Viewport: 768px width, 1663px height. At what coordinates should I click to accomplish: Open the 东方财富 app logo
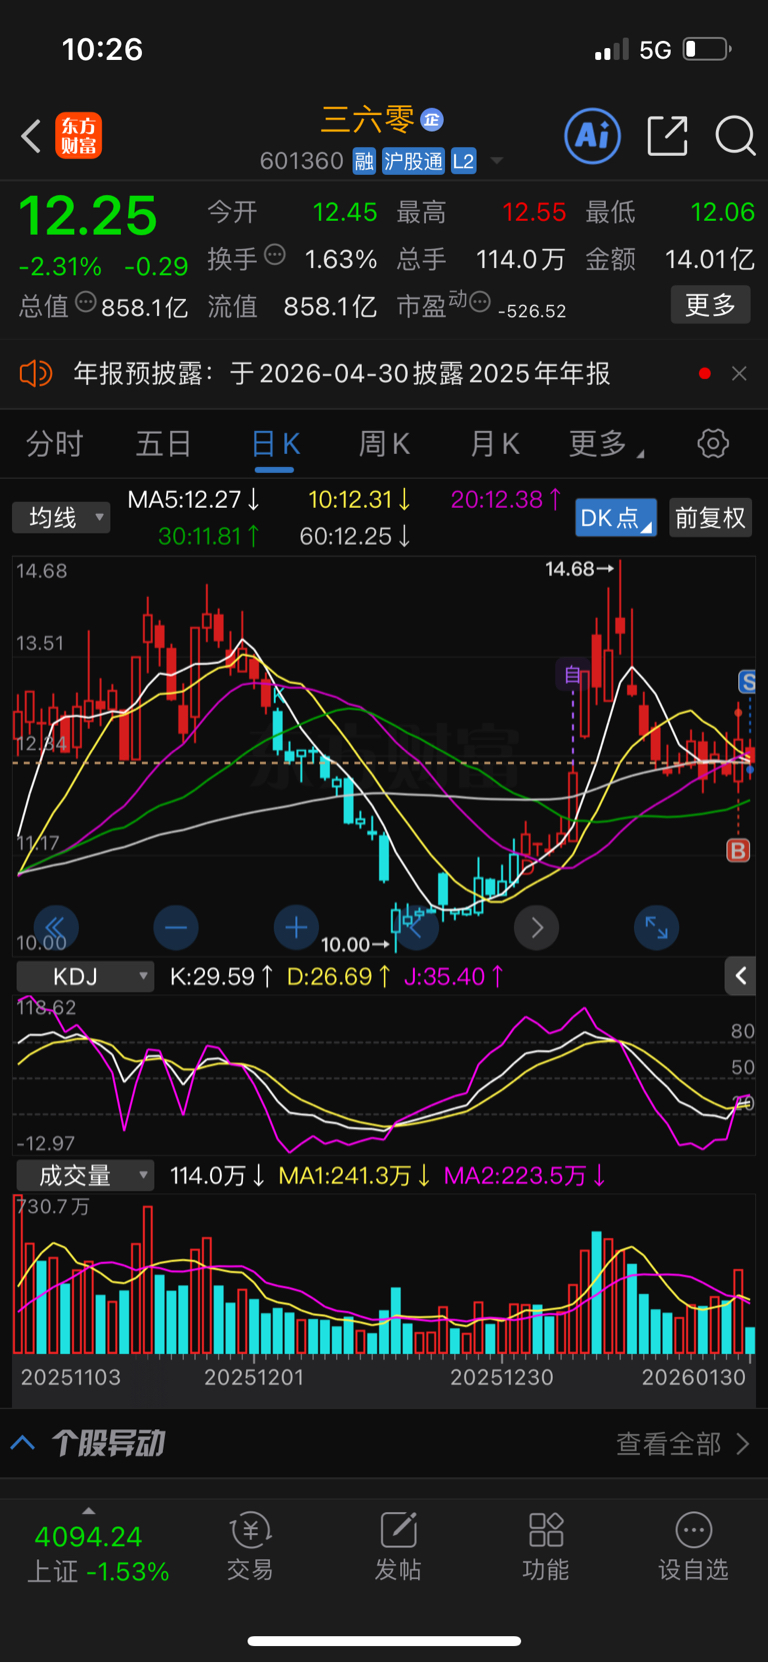coord(78,136)
